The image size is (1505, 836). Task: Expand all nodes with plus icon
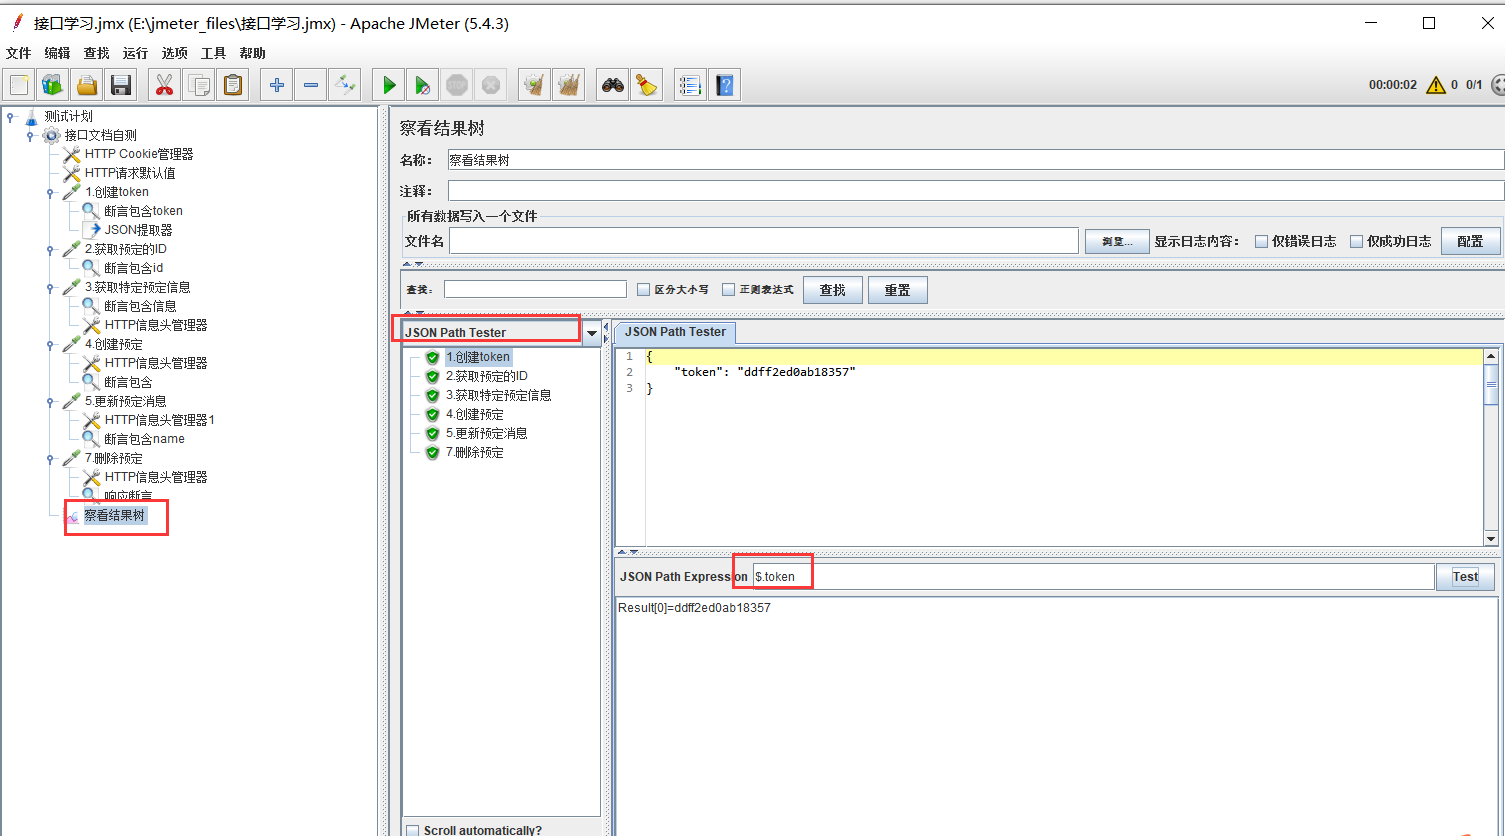[277, 85]
